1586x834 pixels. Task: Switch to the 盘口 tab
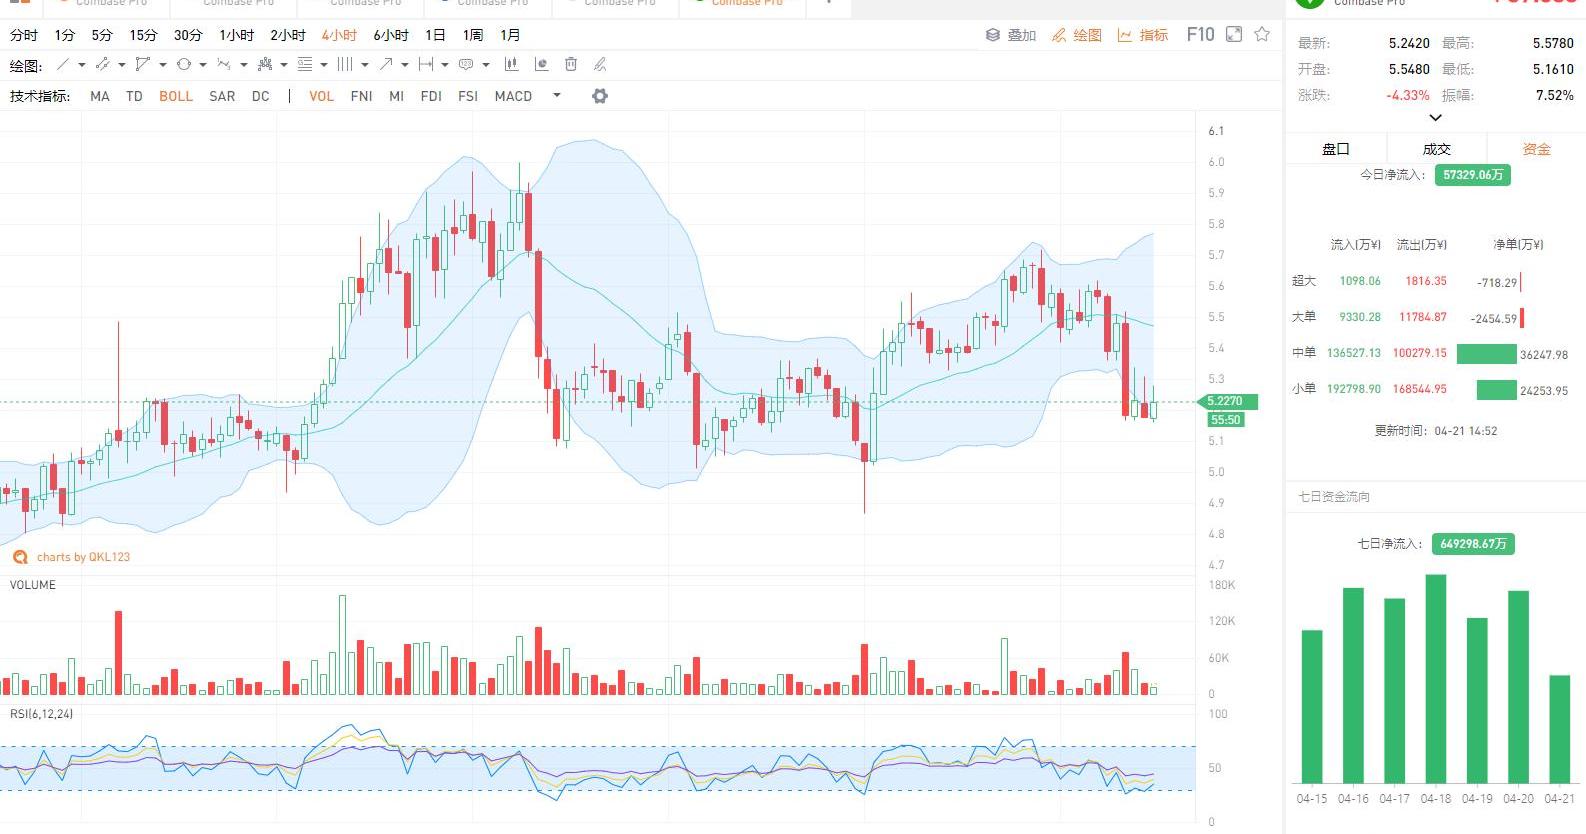[1336, 149]
